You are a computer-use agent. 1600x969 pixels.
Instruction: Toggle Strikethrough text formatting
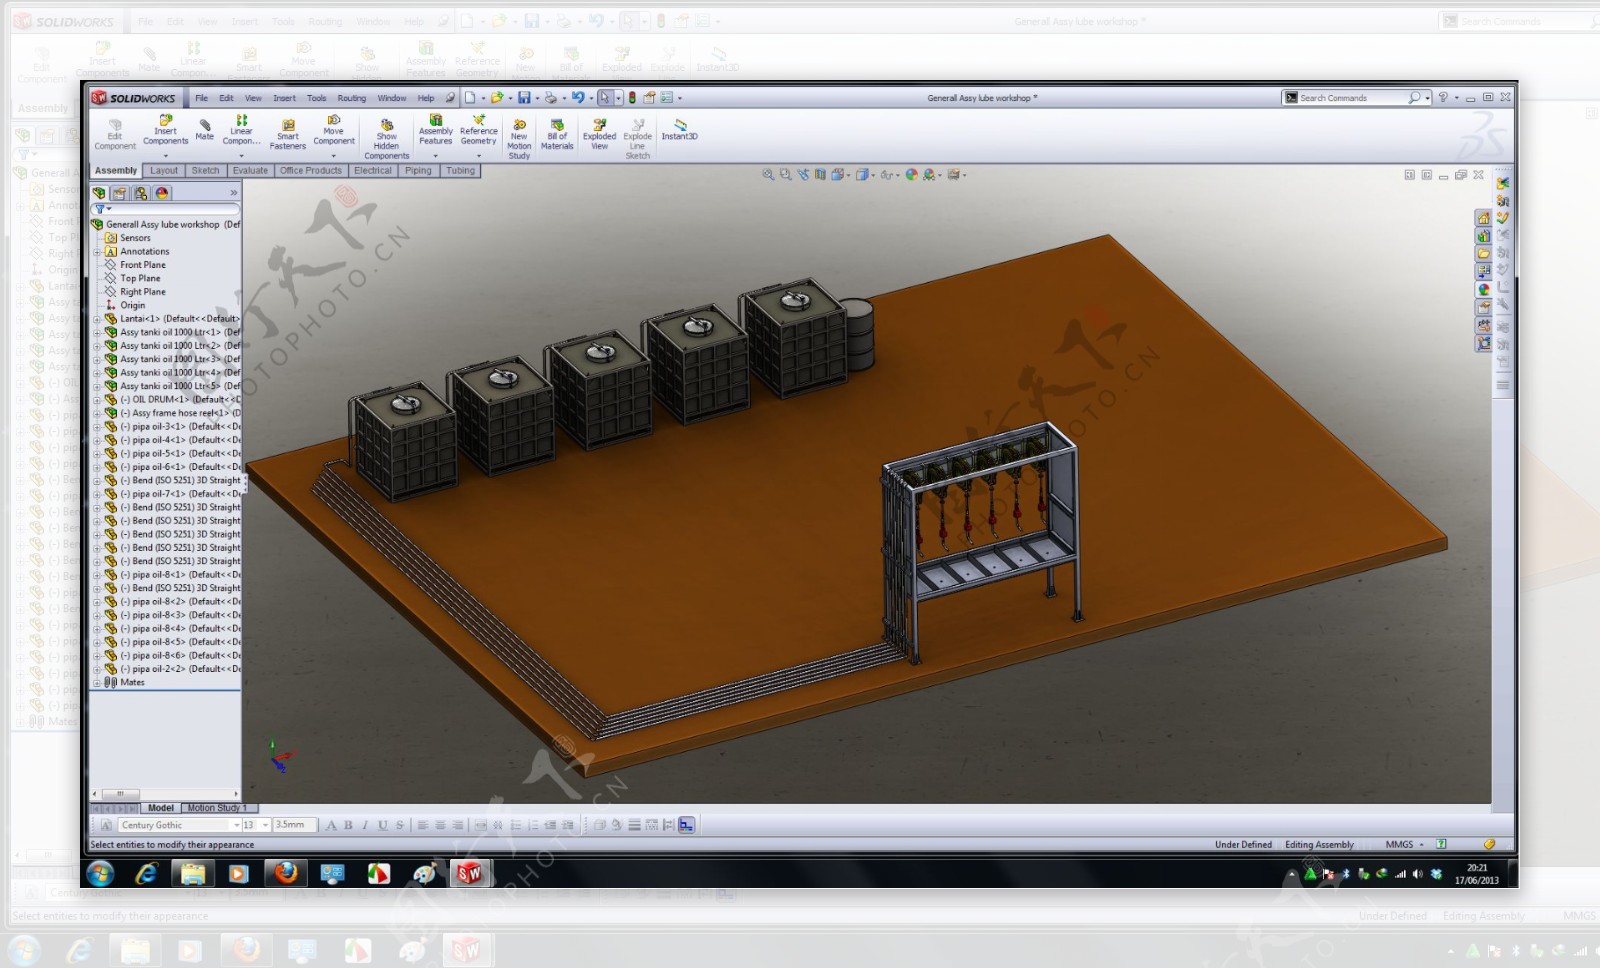point(399,825)
